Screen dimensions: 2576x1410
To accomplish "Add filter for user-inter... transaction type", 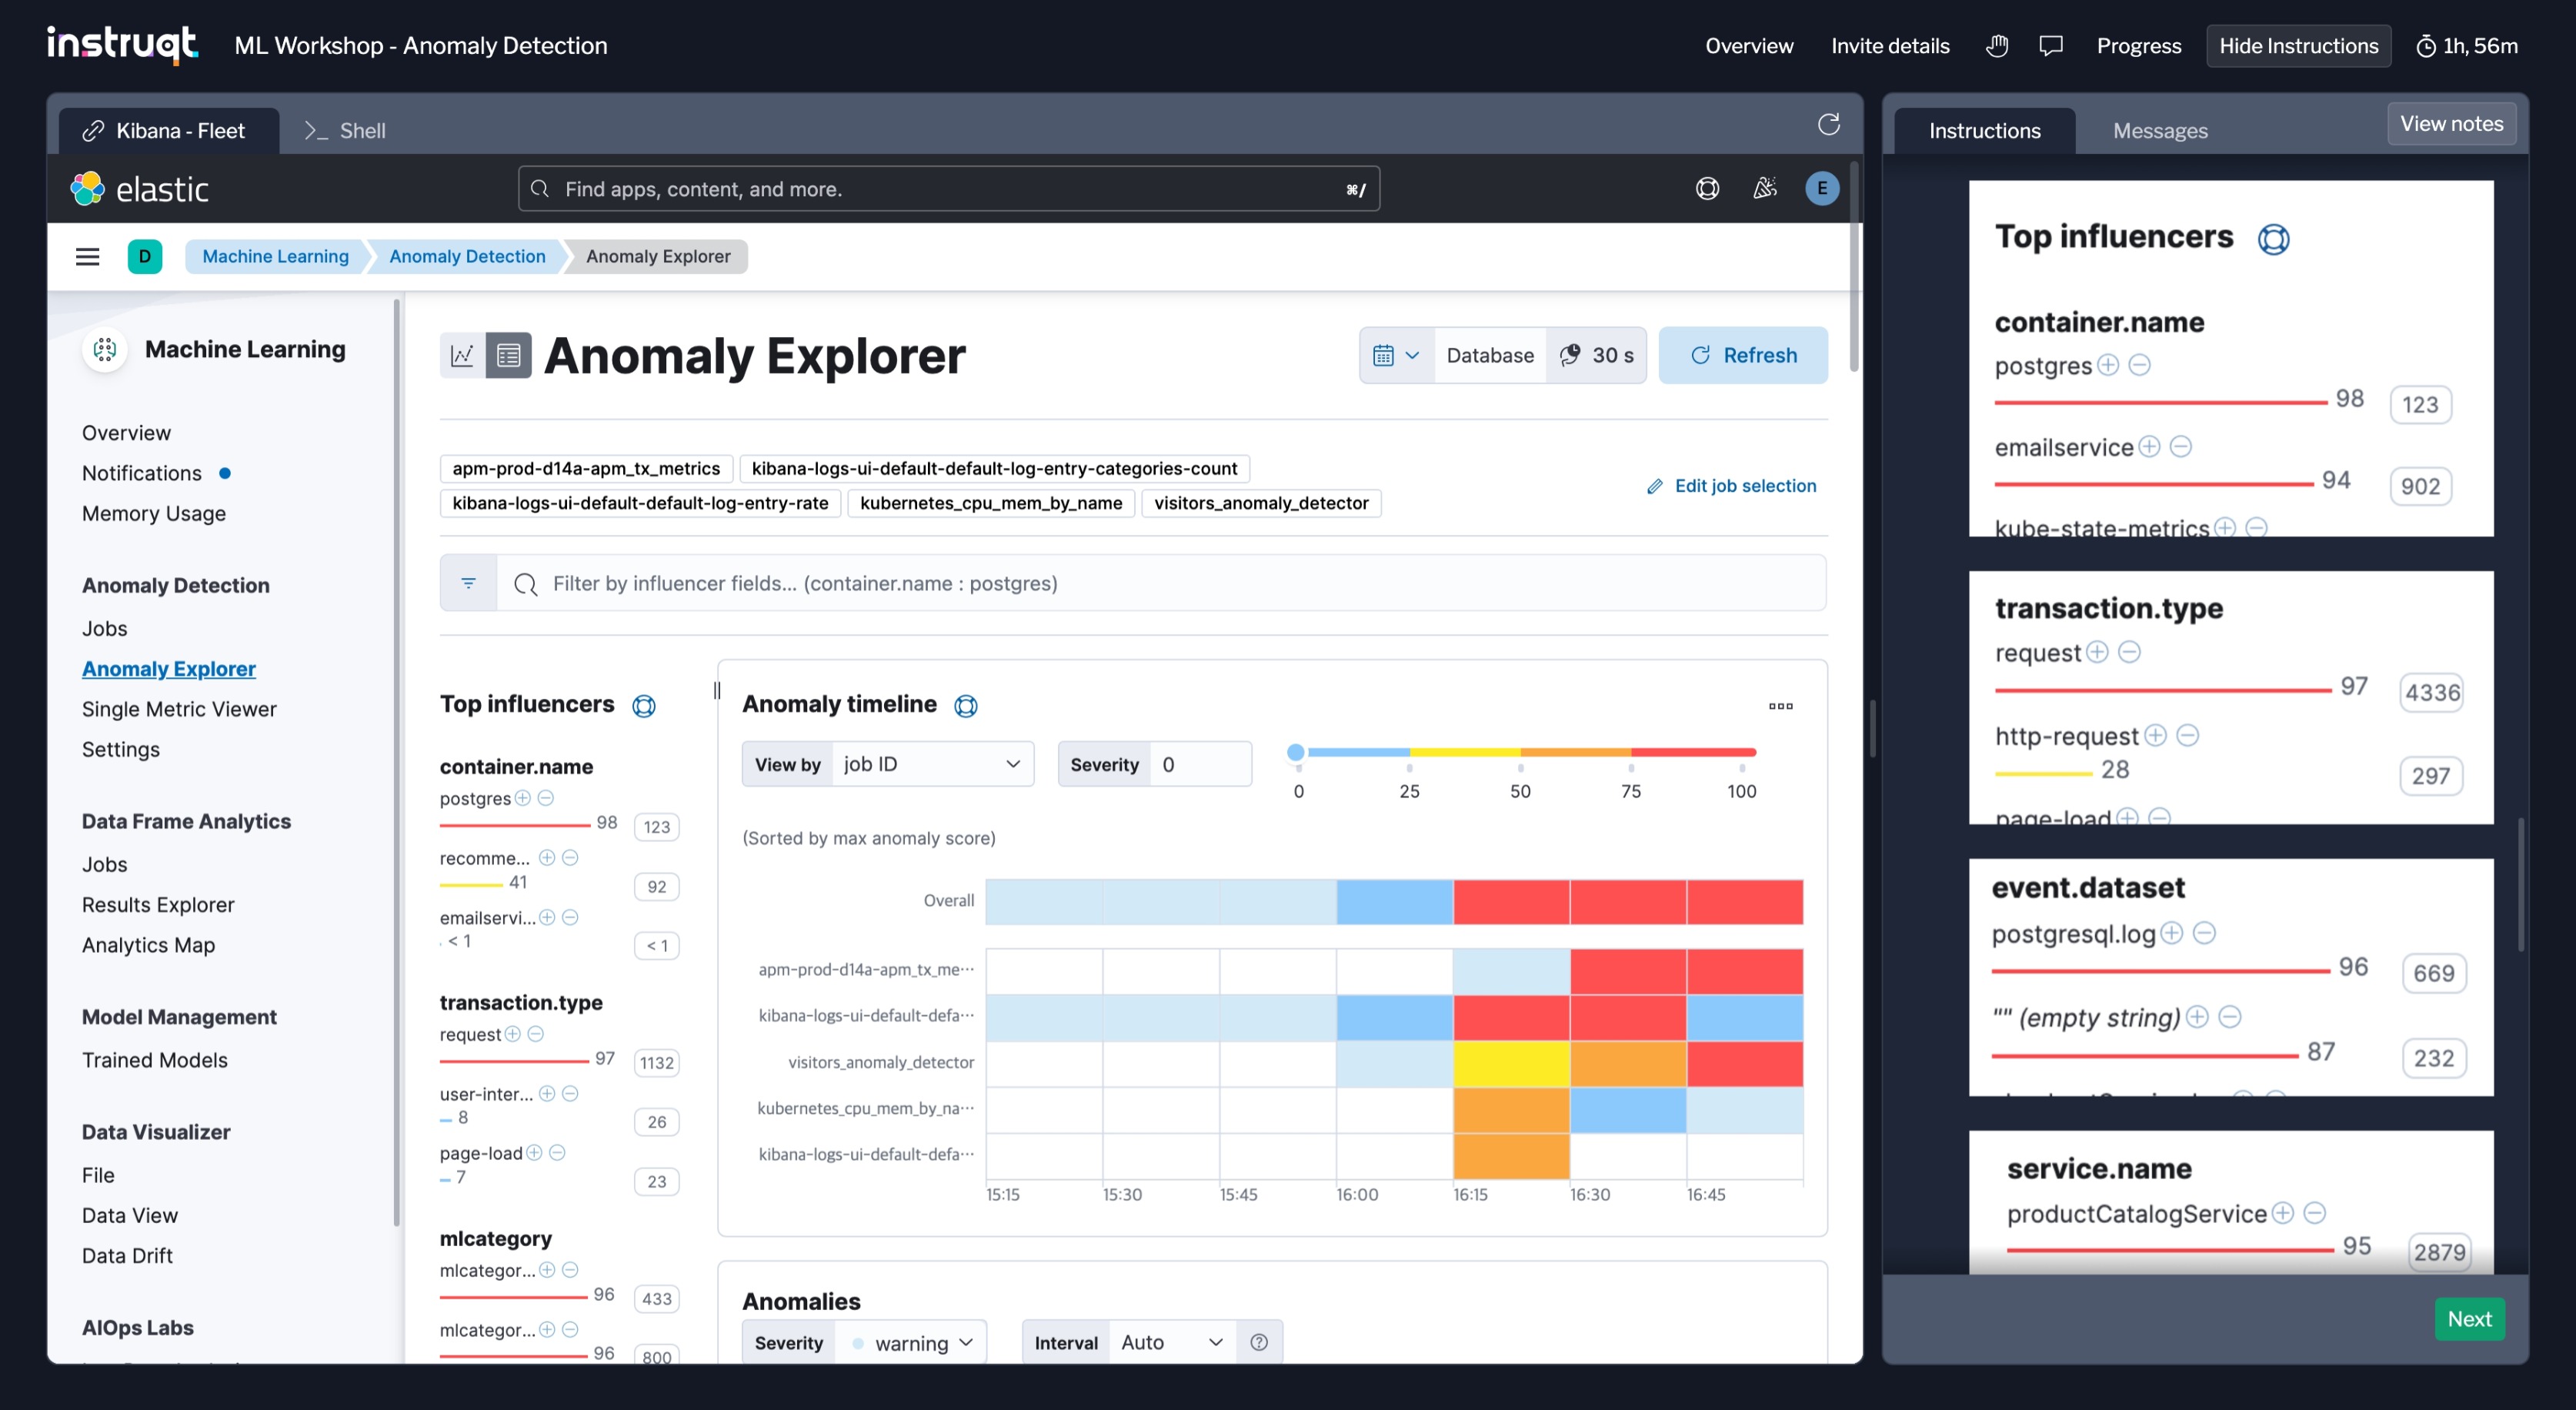I will point(547,1094).
